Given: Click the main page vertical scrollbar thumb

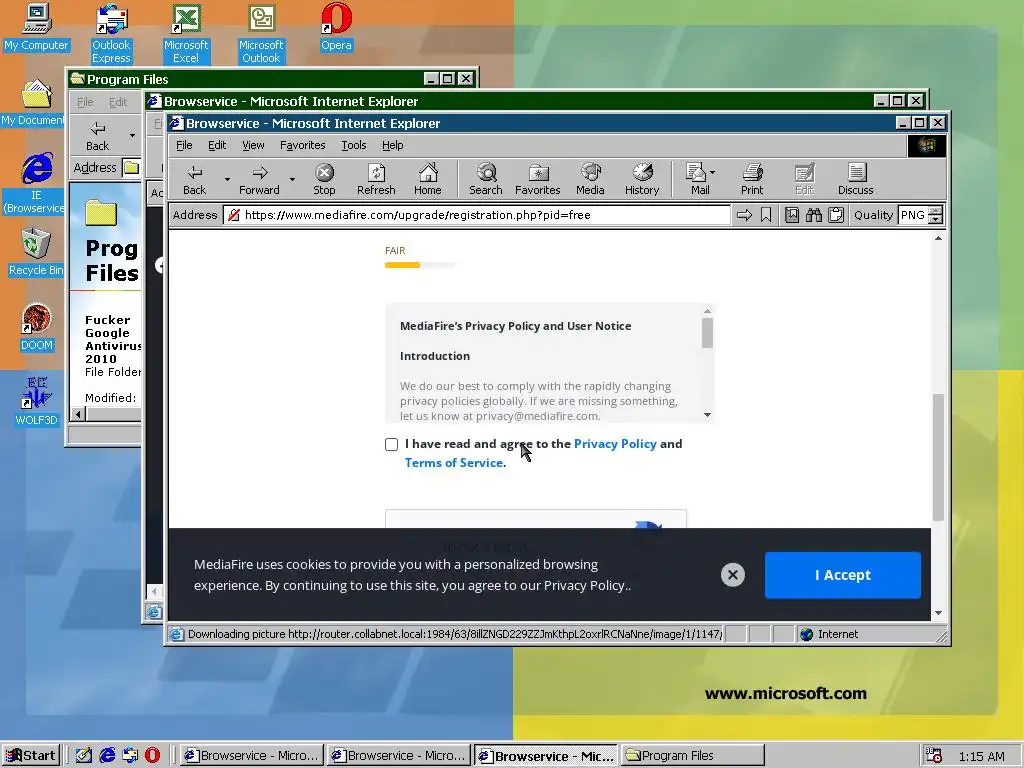Looking at the screenshot, I should [x=938, y=457].
